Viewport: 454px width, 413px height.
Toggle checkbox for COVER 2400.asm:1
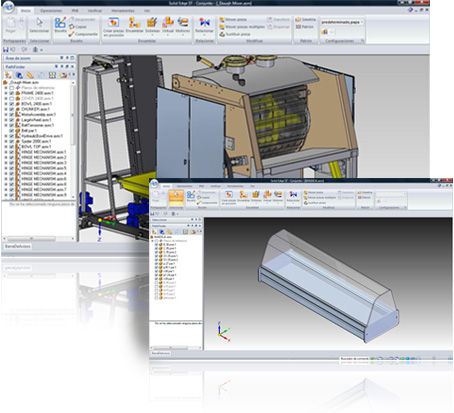pyautogui.click(x=12, y=98)
